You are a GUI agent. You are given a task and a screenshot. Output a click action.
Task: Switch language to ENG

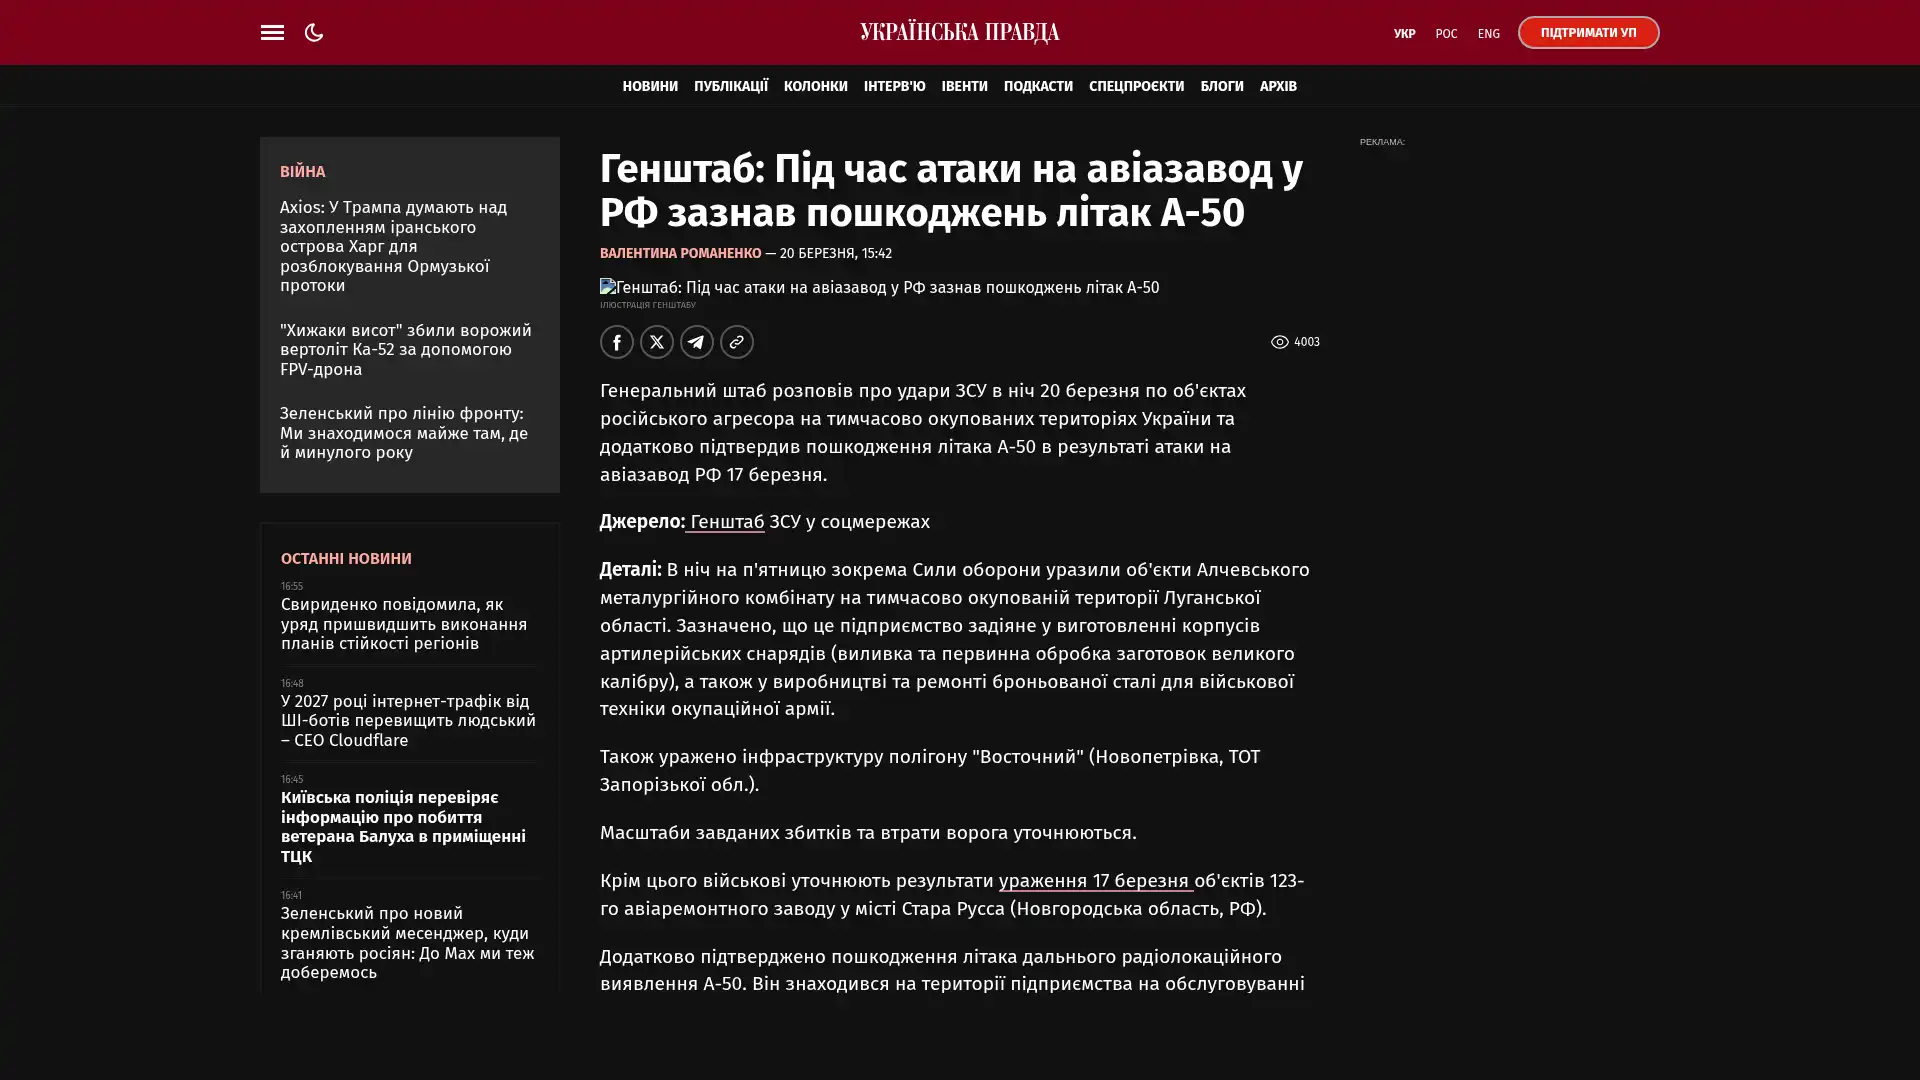pyautogui.click(x=1488, y=33)
